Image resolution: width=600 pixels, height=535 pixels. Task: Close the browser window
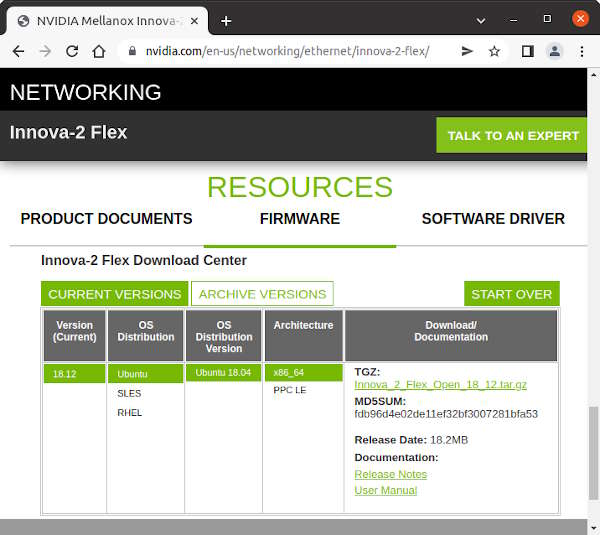tap(580, 18)
